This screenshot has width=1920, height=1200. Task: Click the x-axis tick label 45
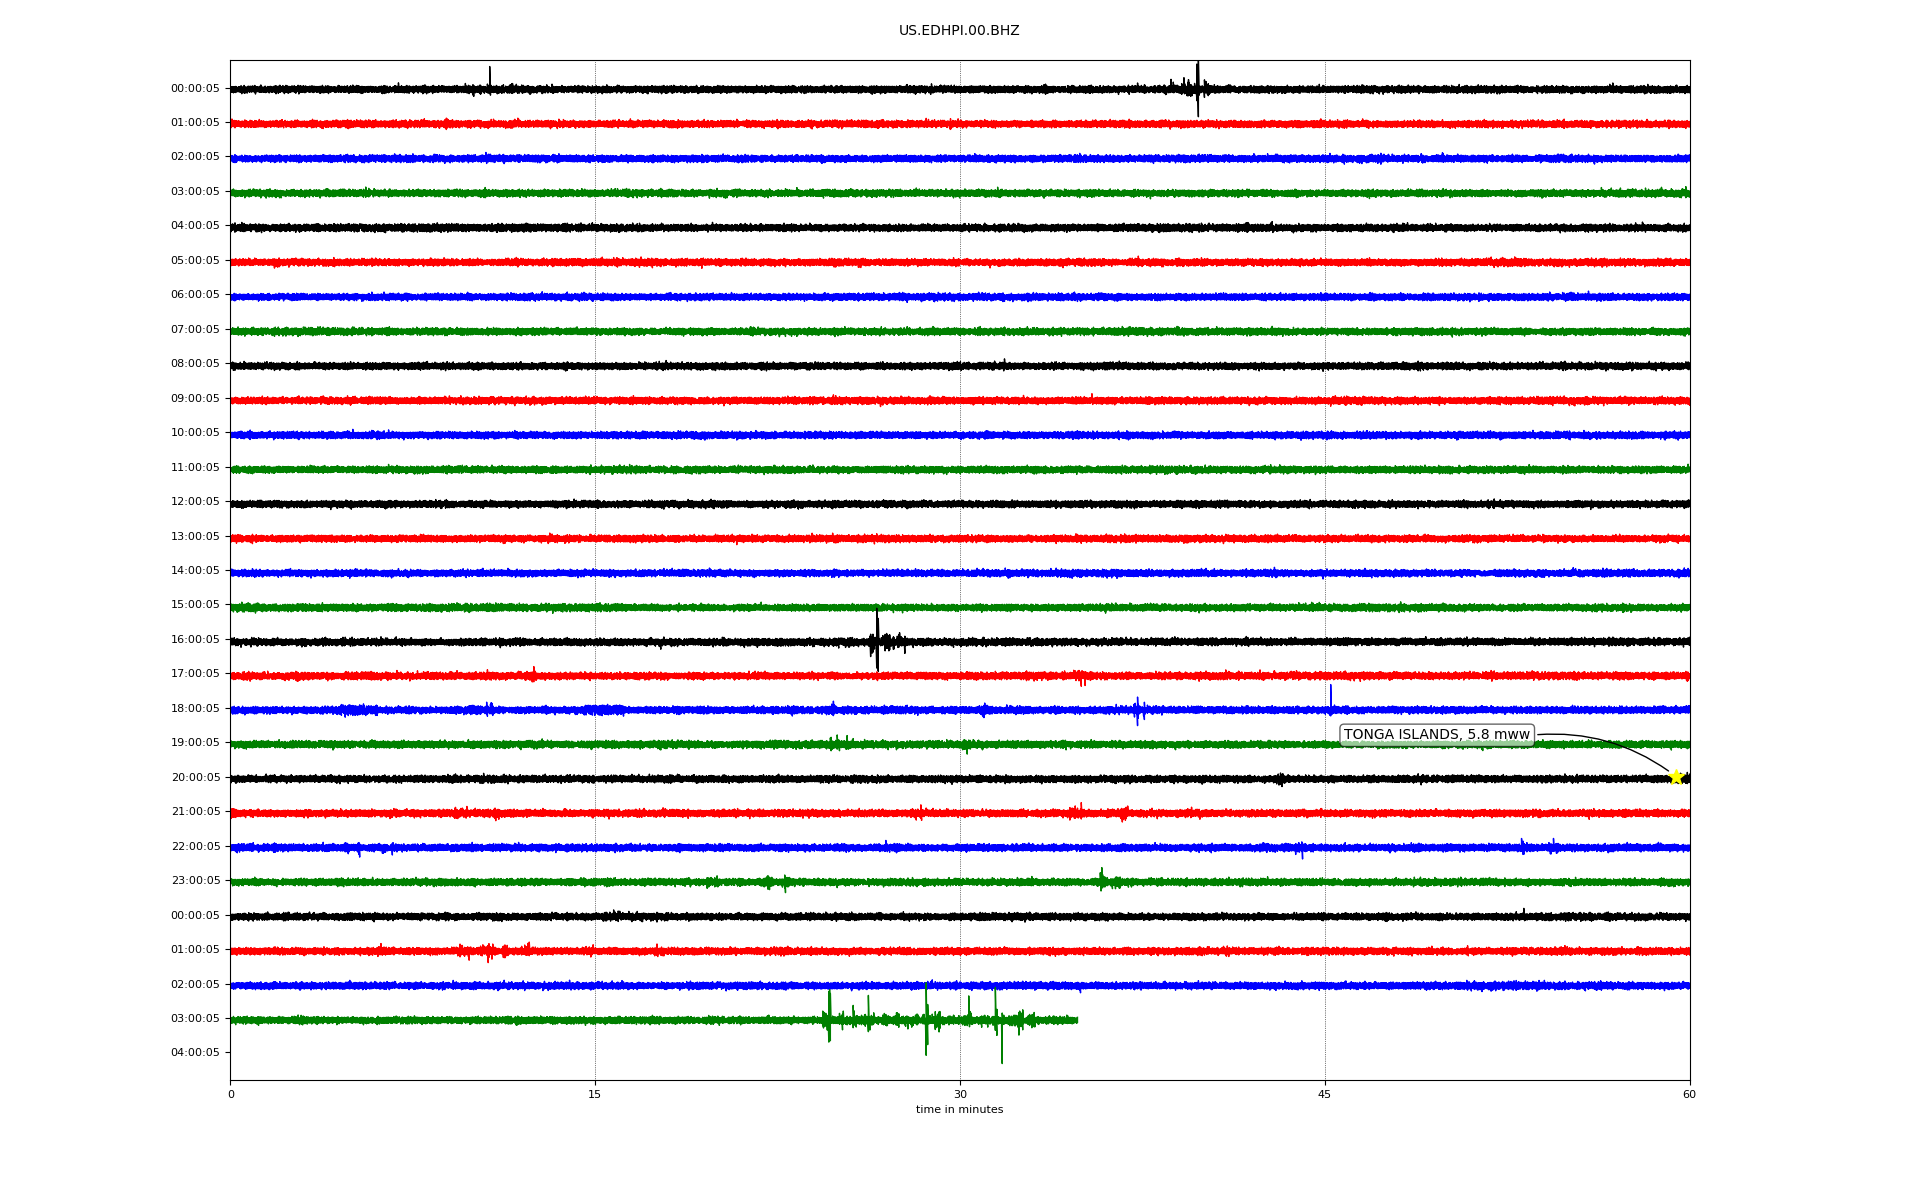[1325, 1095]
